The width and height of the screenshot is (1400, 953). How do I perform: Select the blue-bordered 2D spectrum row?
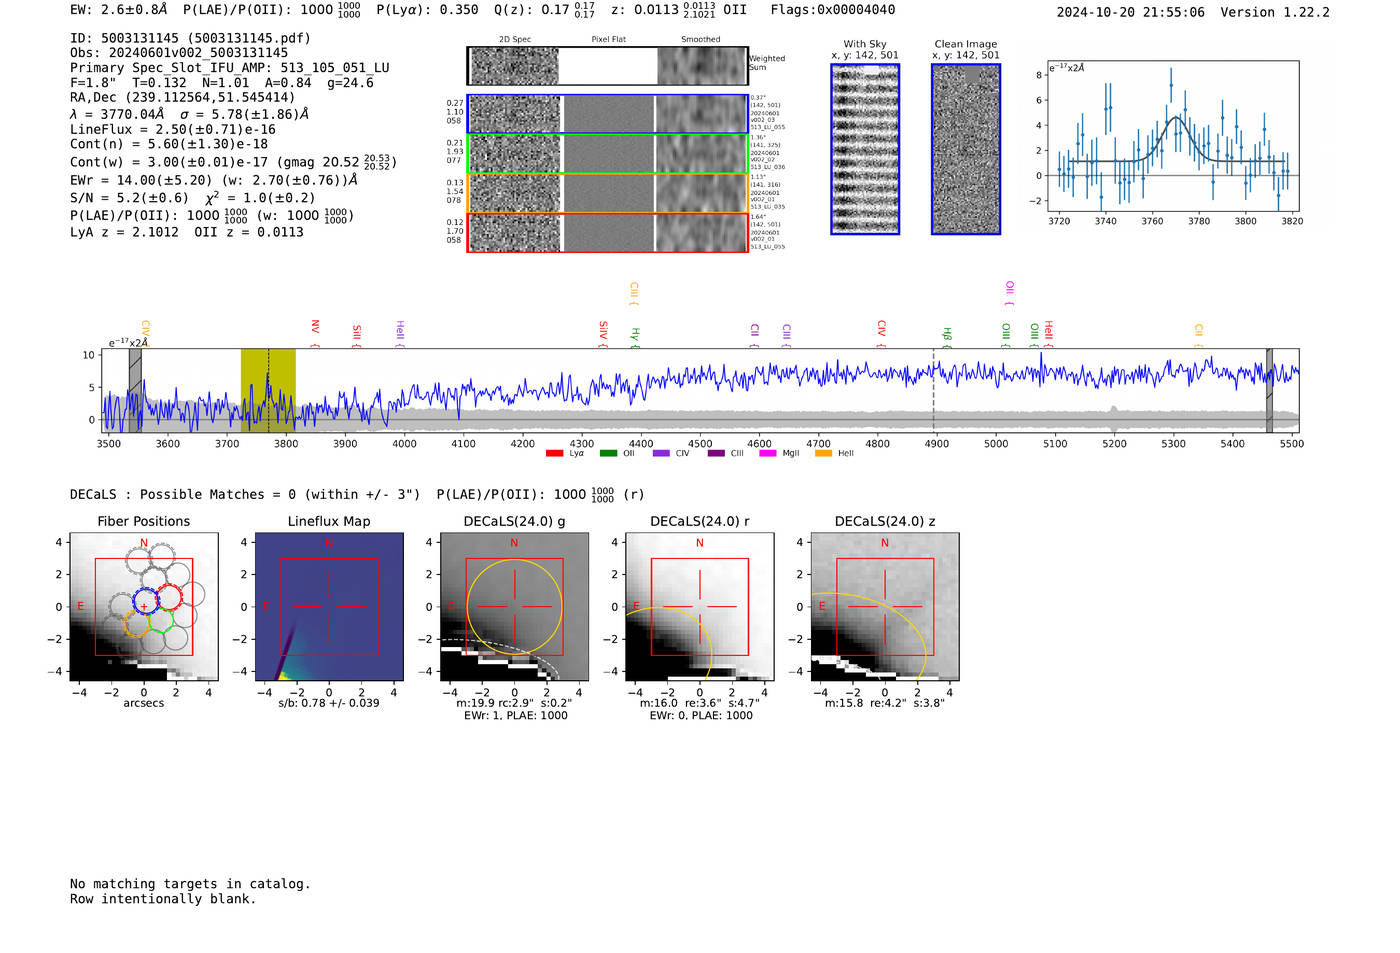coord(608,114)
